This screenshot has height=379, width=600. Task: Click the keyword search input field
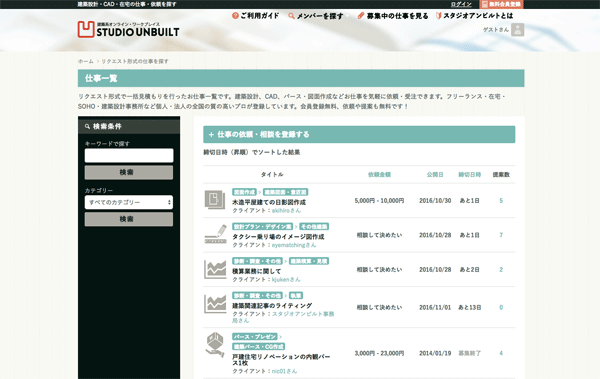point(129,155)
